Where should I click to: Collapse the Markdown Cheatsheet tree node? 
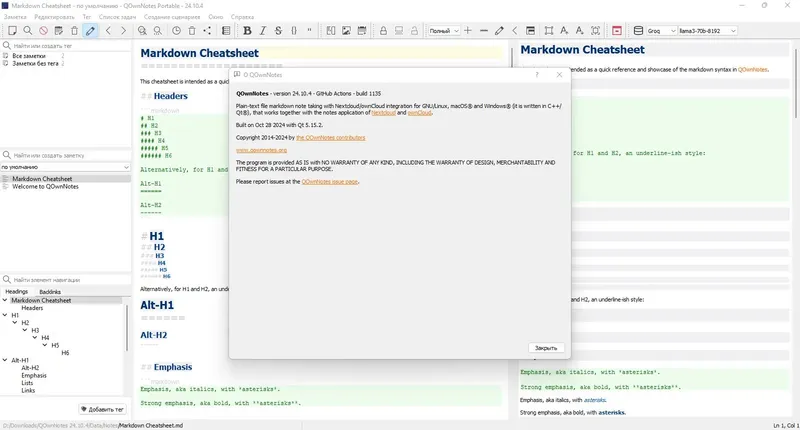[x=5, y=300]
